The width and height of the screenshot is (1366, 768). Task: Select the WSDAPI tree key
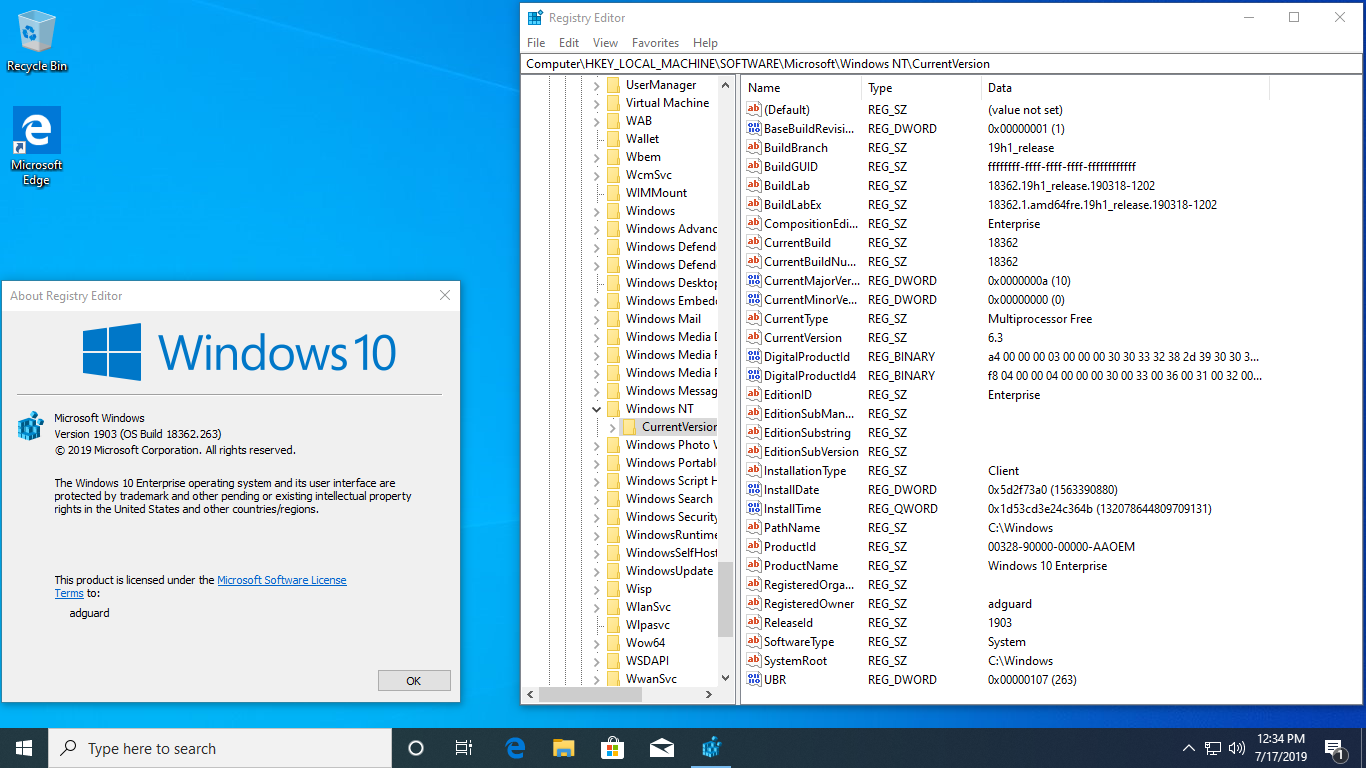[x=647, y=661]
